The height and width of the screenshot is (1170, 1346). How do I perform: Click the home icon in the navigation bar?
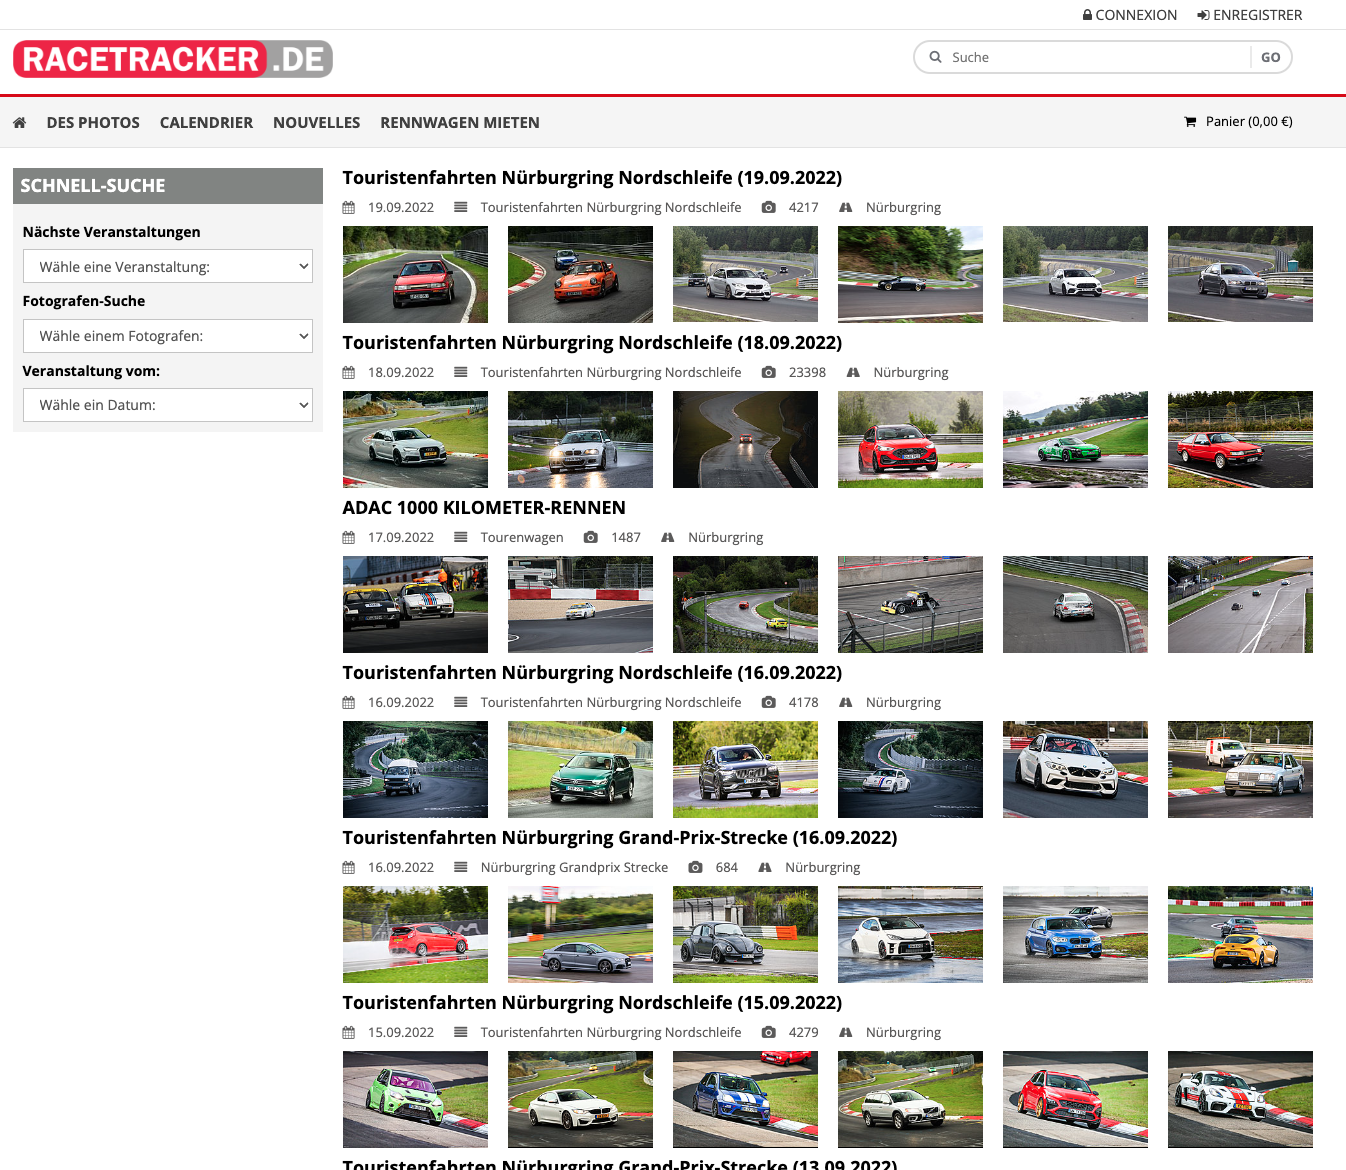click(x=19, y=121)
